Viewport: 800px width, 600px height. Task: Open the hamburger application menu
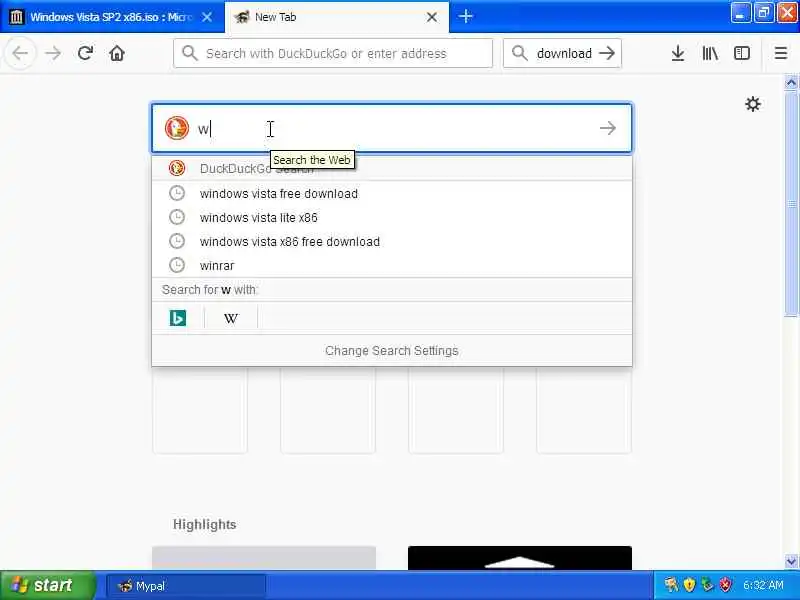click(x=781, y=53)
